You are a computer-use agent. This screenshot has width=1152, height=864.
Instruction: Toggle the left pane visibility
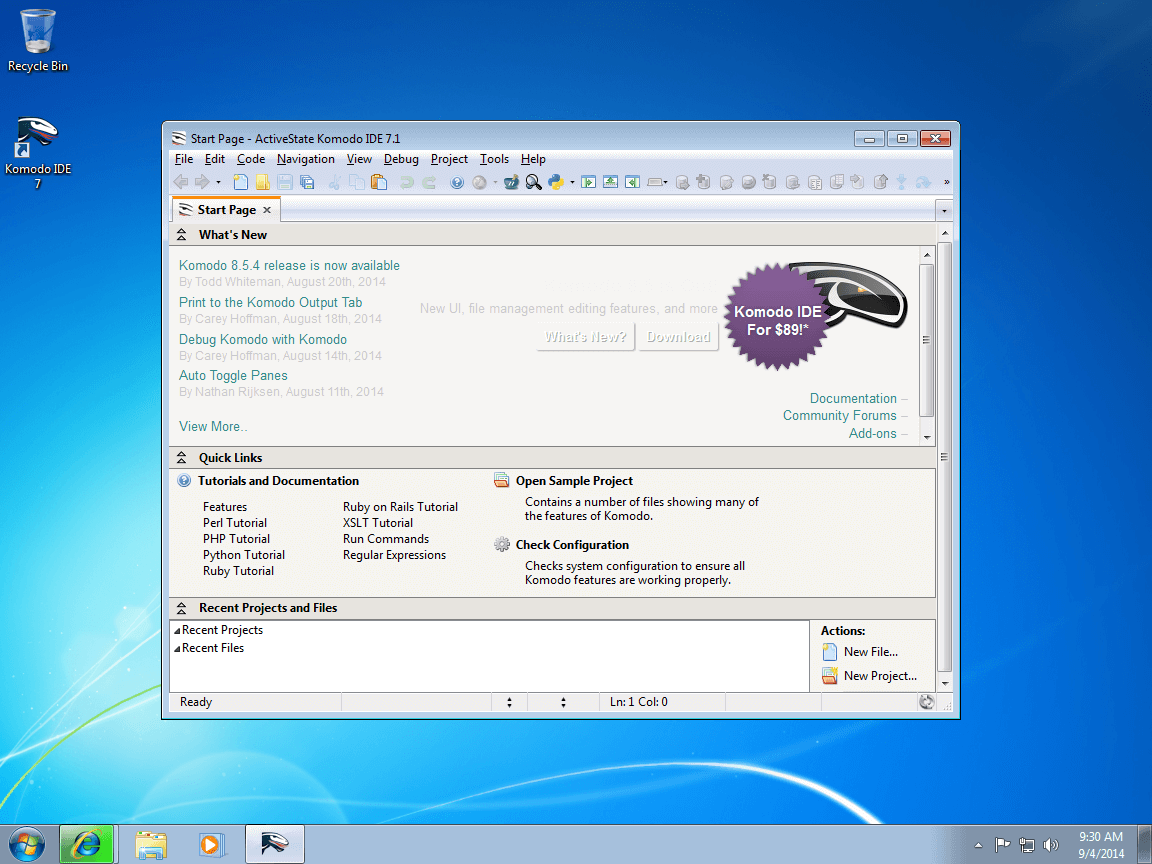(x=588, y=182)
